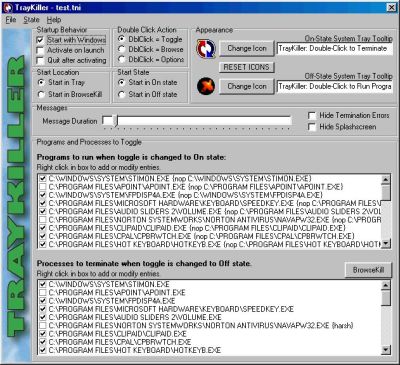Select Start in On state

(122, 82)
